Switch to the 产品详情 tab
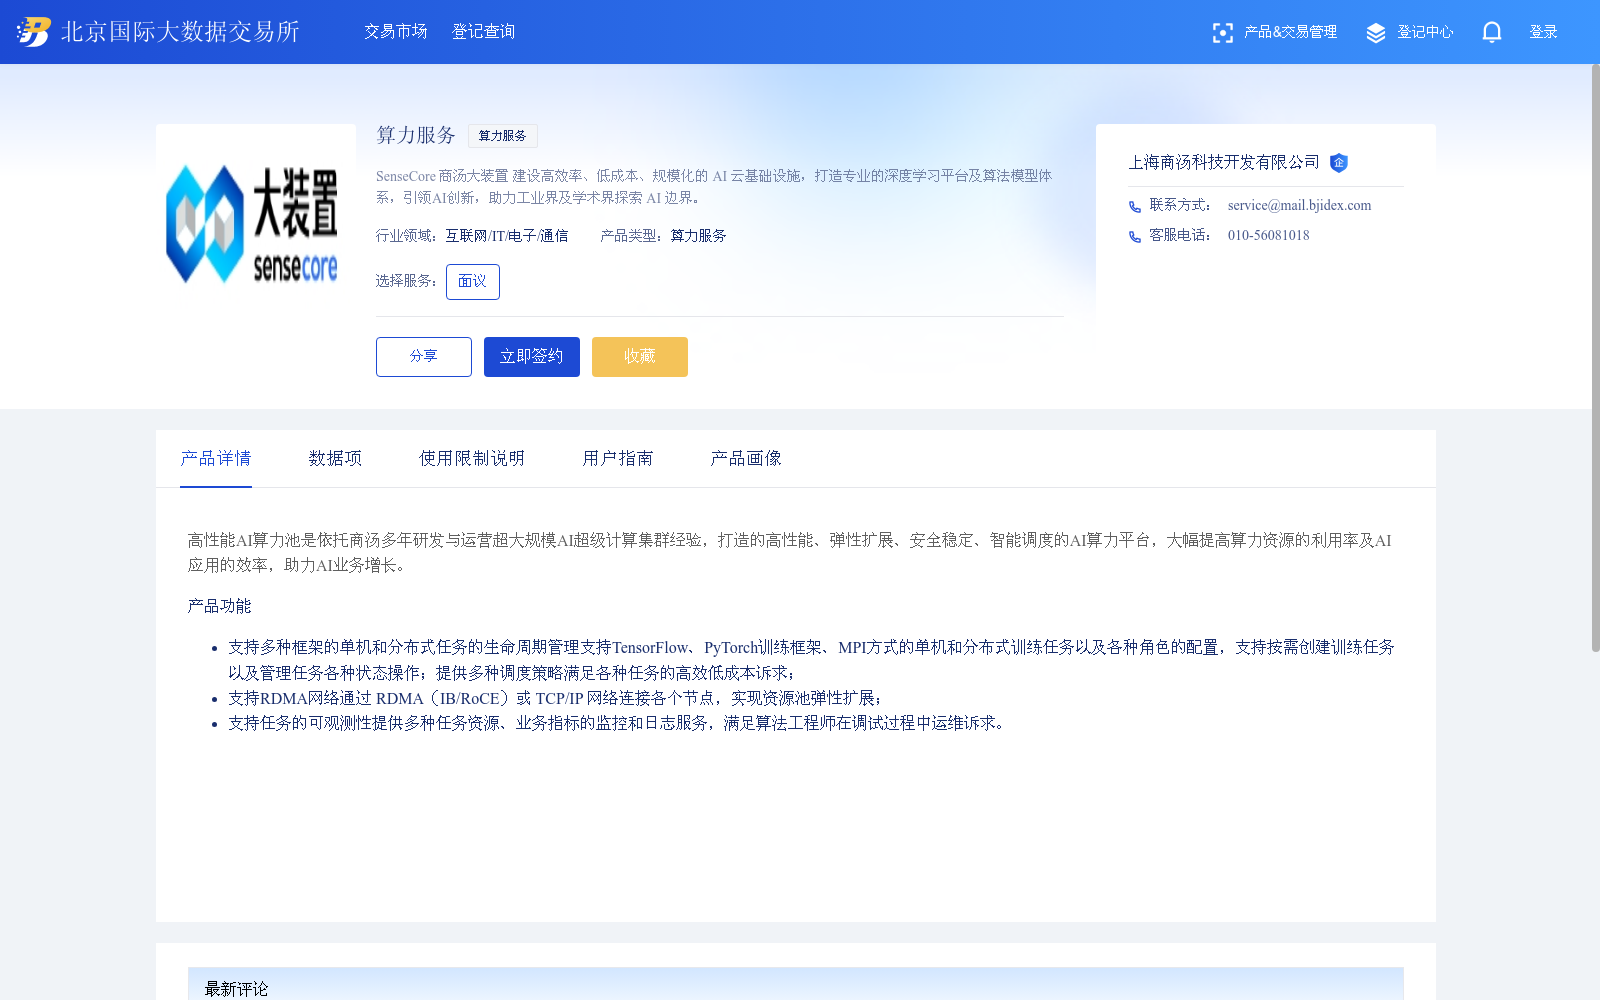Image resolution: width=1600 pixels, height=1000 pixels. (216, 458)
